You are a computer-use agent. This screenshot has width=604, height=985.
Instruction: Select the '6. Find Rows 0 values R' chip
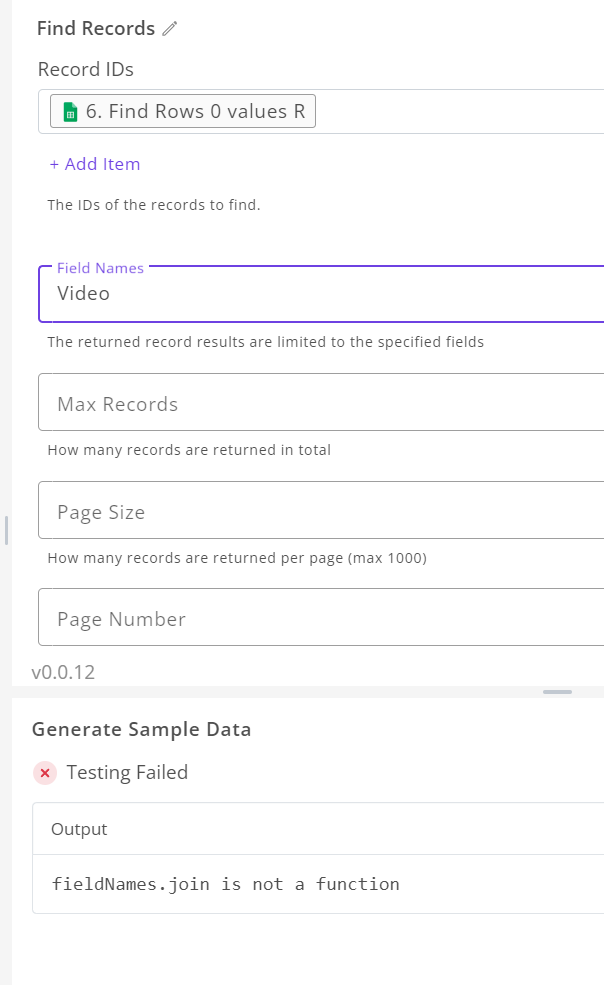[183, 111]
